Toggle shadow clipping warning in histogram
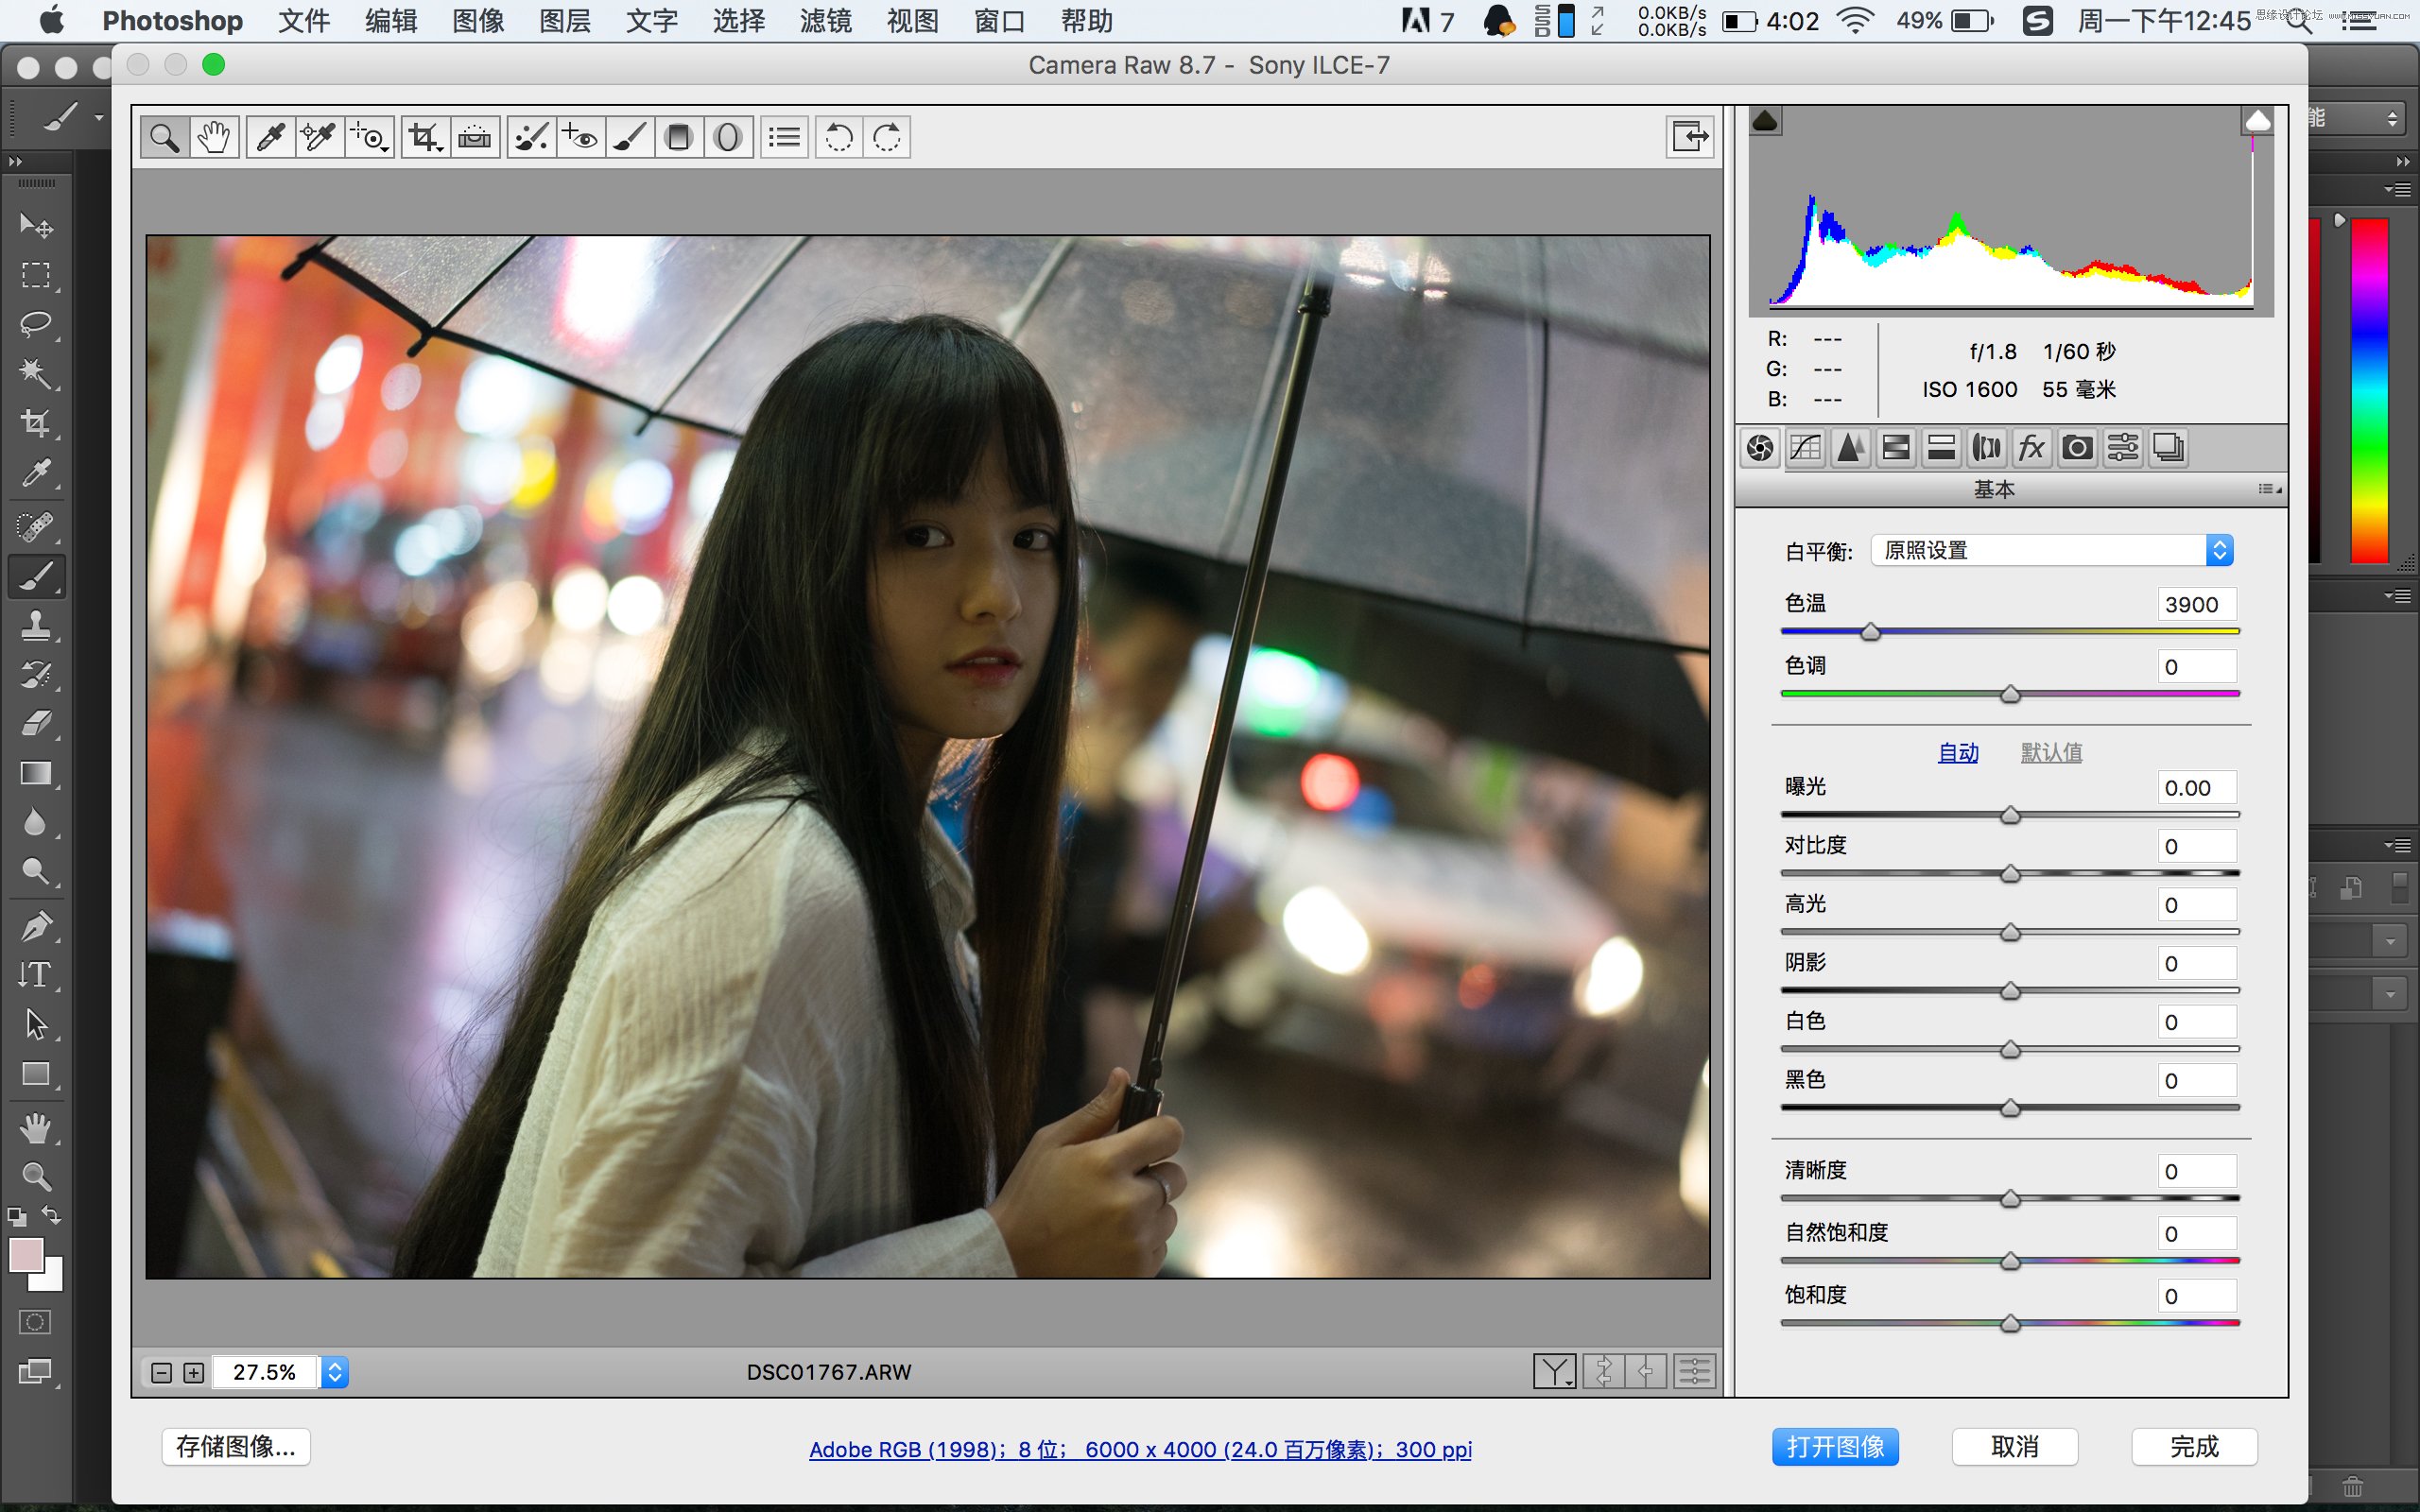The image size is (2420, 1512). coord(1765,121)
